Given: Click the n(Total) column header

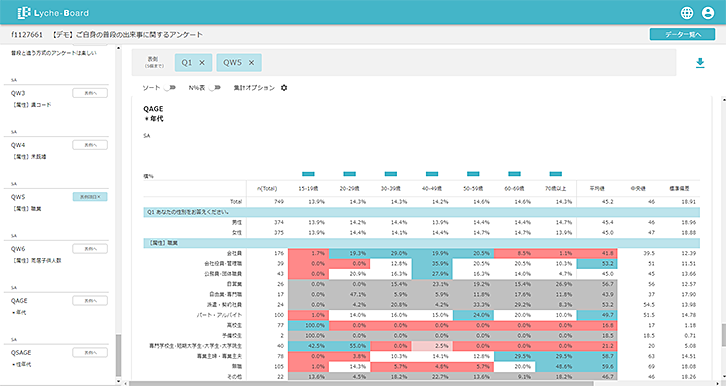Looking at the screenshot, I should 267,188.
